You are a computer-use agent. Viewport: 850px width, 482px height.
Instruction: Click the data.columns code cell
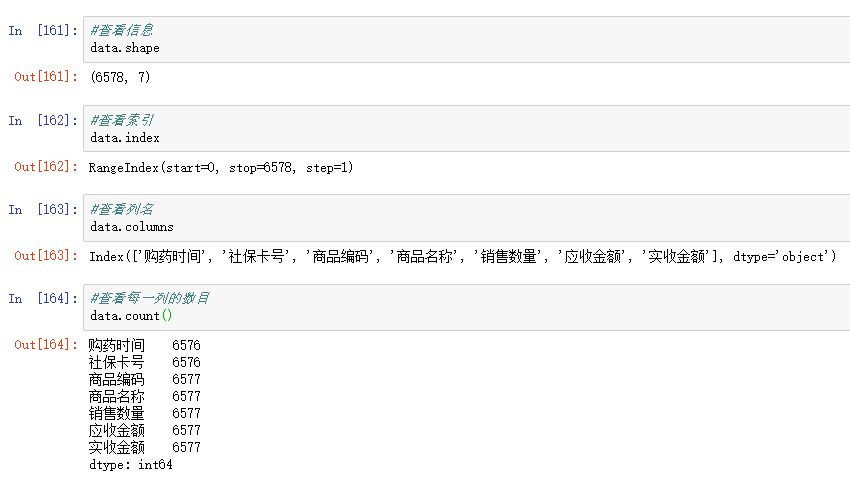click(x=466, y=218)
